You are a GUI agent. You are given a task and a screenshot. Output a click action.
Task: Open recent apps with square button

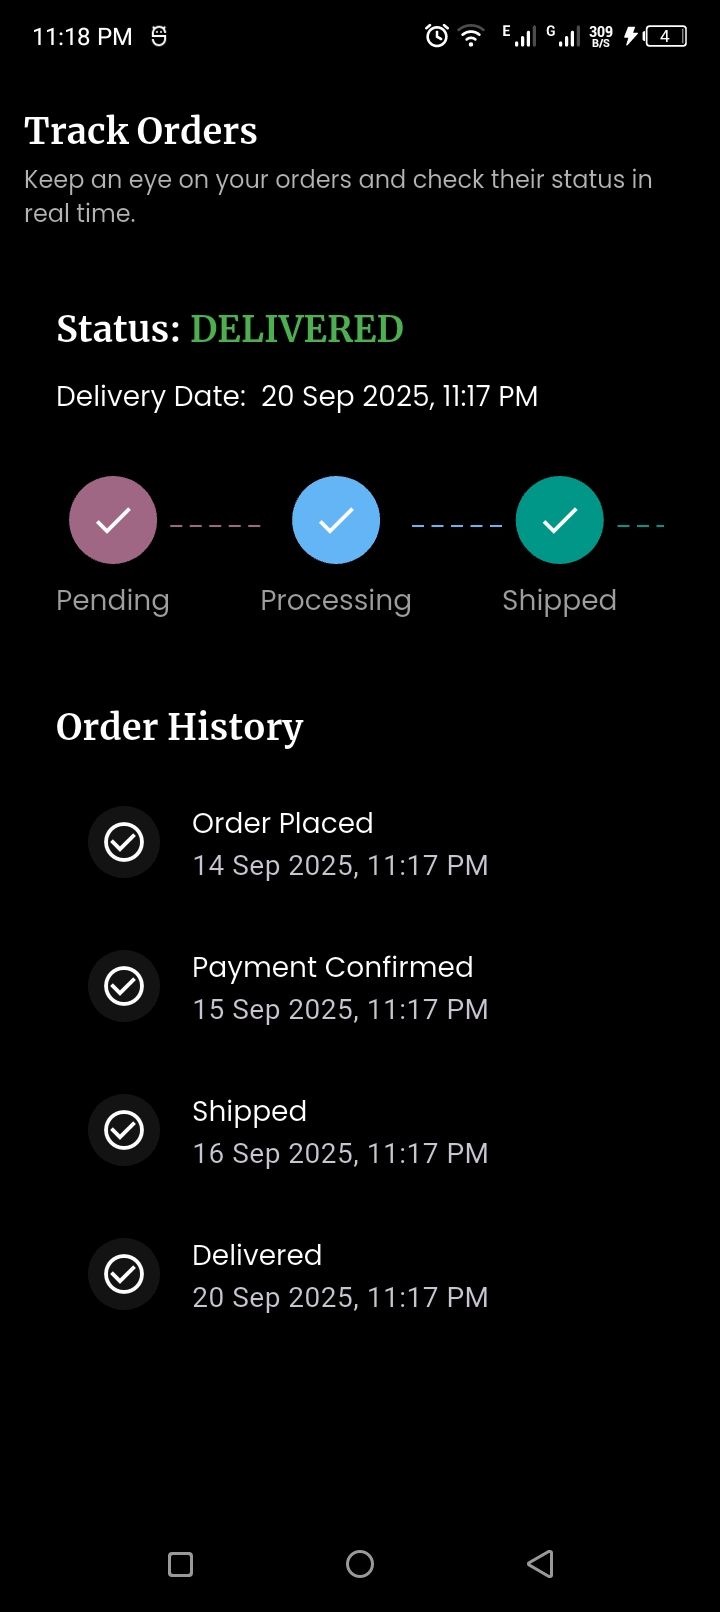tap(180, 1564)
